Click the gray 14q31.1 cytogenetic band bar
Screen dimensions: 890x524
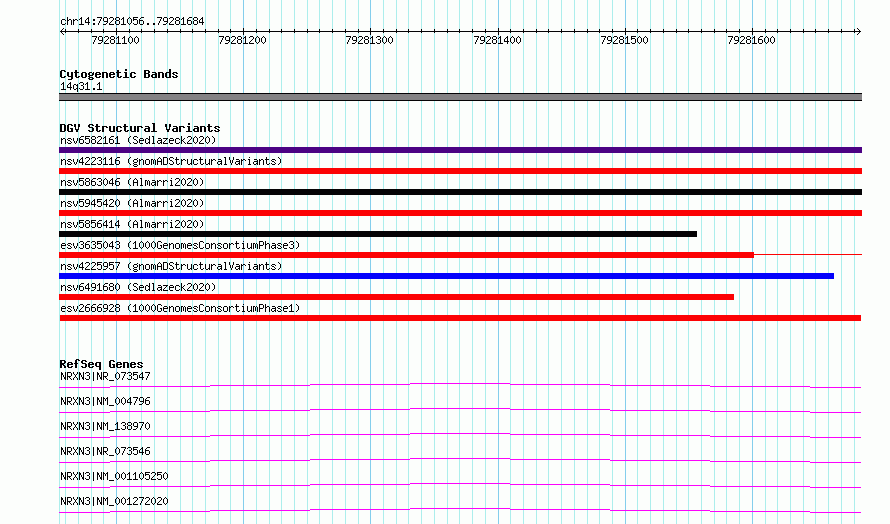[460, 97]
